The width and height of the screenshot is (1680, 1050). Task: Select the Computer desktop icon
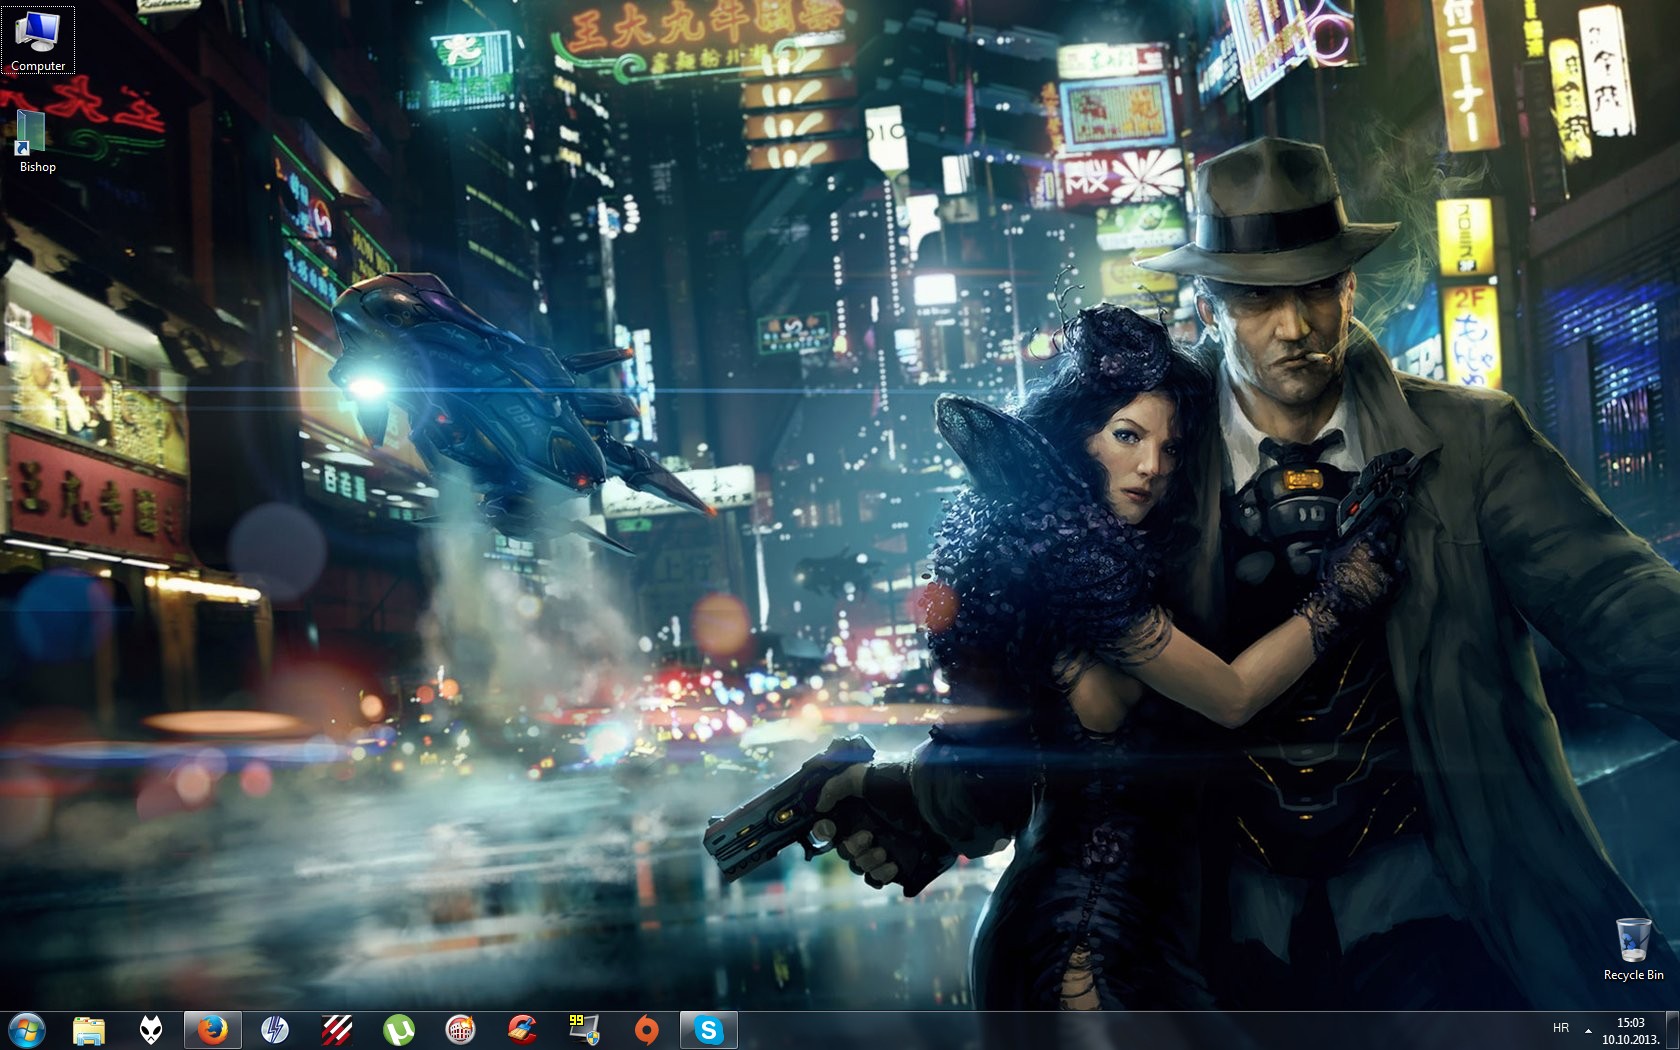(x=38, y=40)
